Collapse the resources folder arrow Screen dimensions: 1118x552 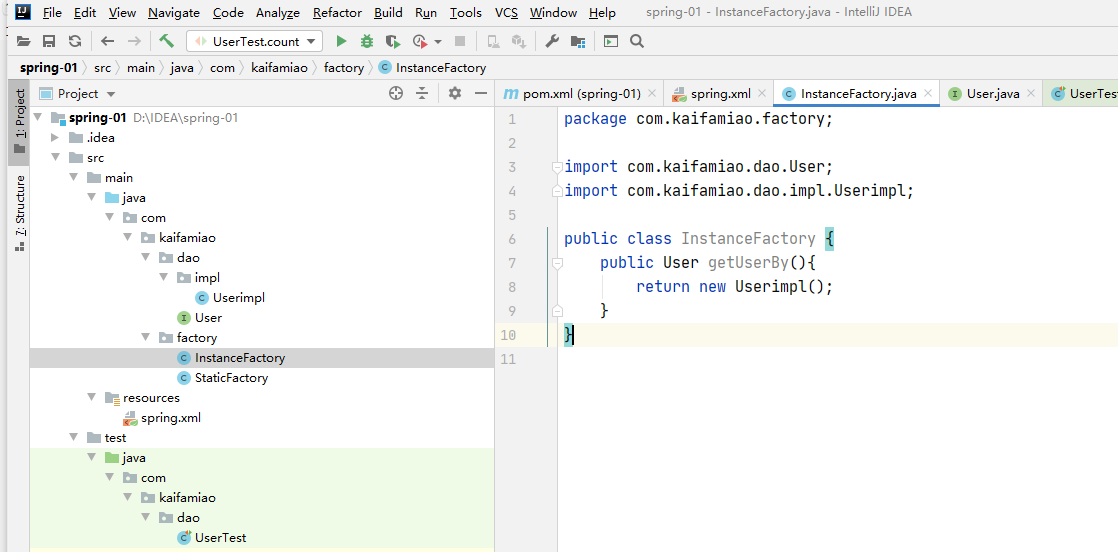[91, 397]
